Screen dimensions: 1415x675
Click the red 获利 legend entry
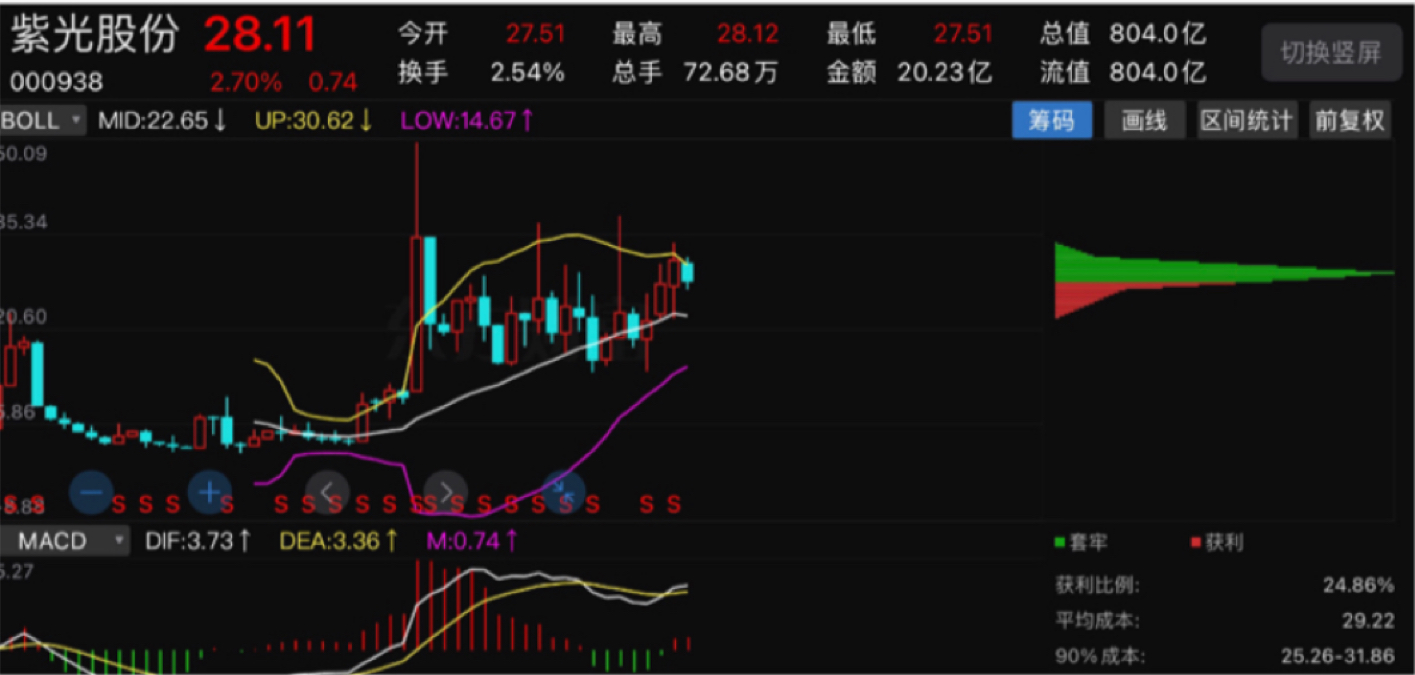(1216, 543)
